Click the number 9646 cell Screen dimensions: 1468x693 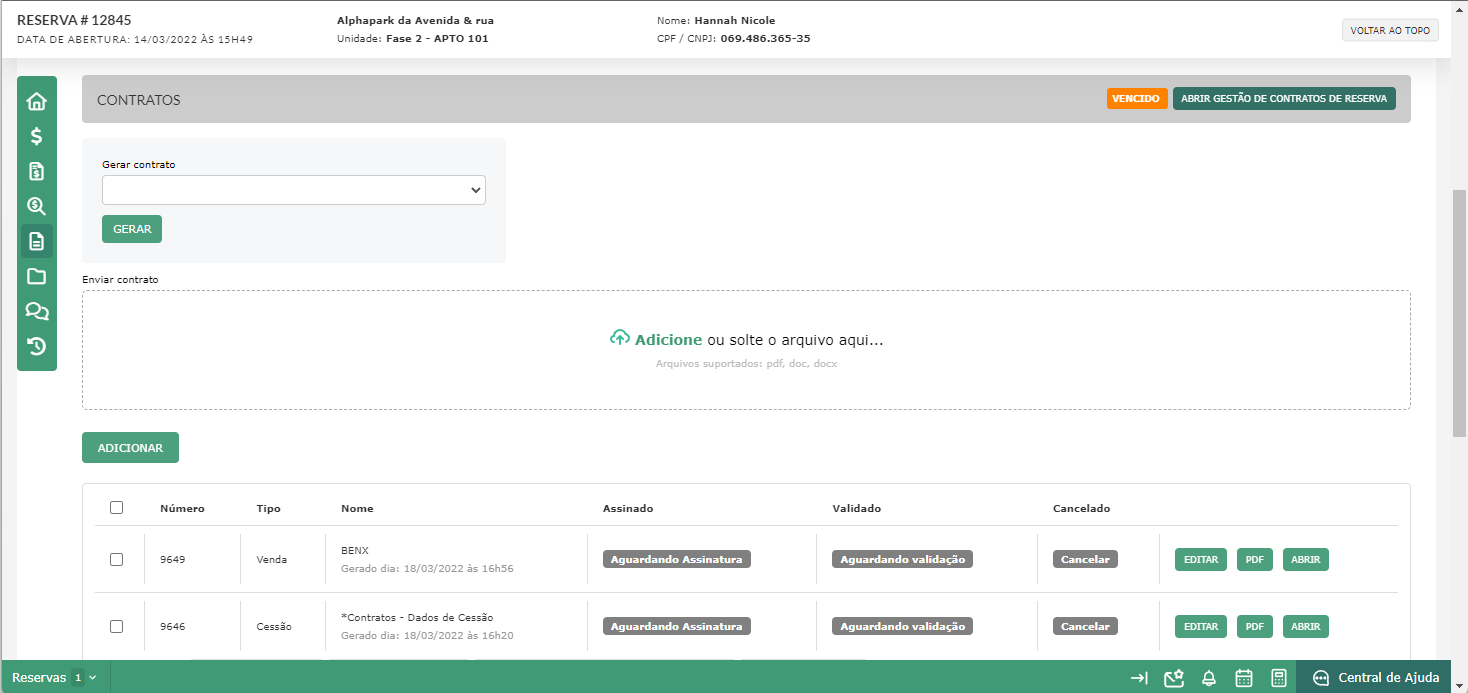tap(172, 627)
